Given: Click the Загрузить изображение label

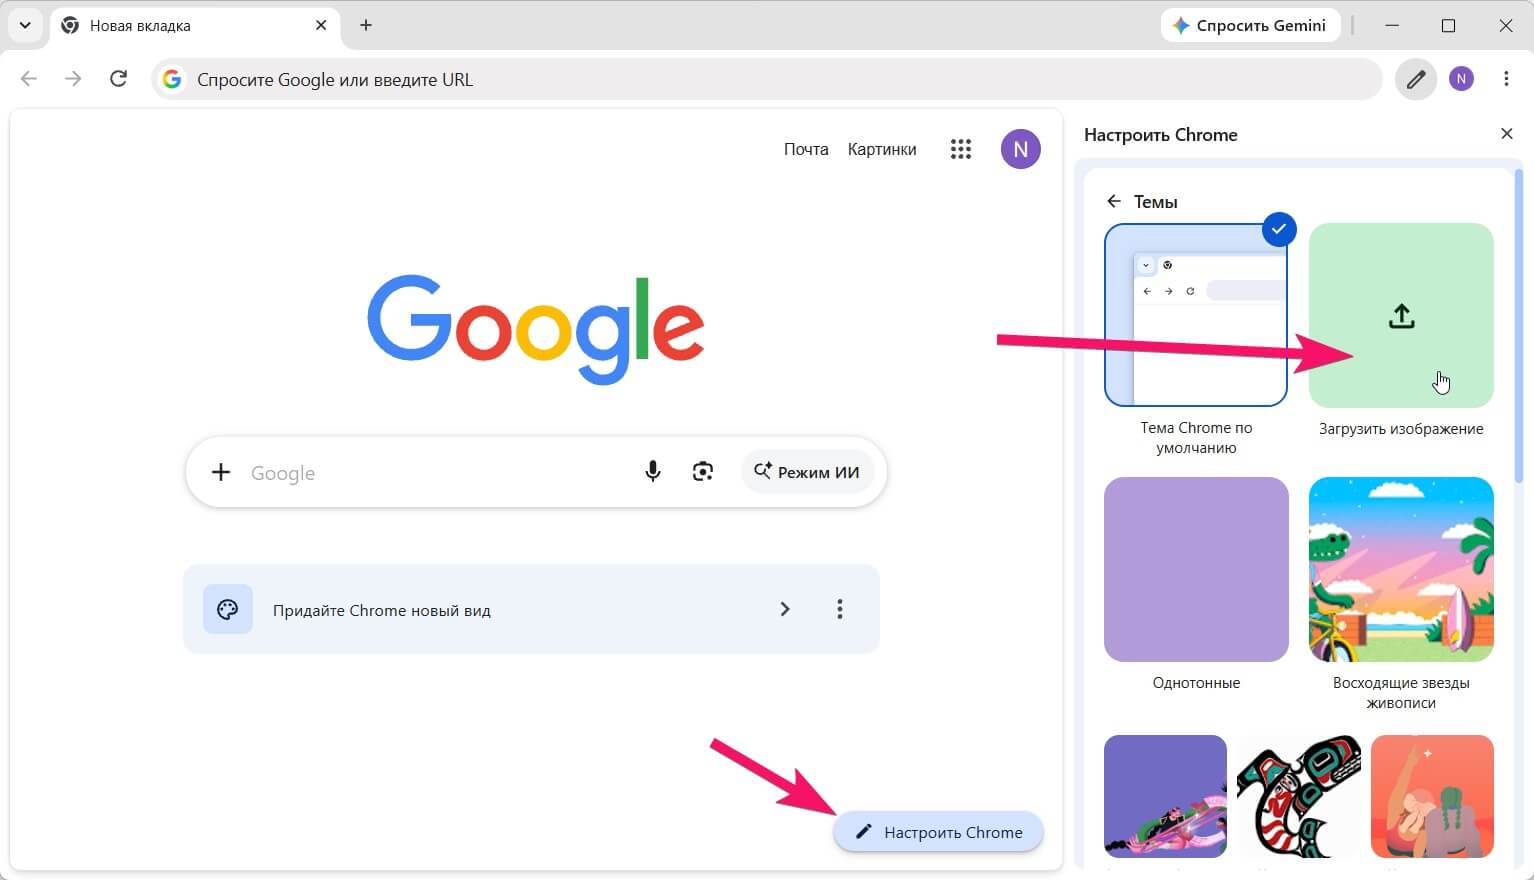Looking at the screenshot, I should coord(1401,429).
